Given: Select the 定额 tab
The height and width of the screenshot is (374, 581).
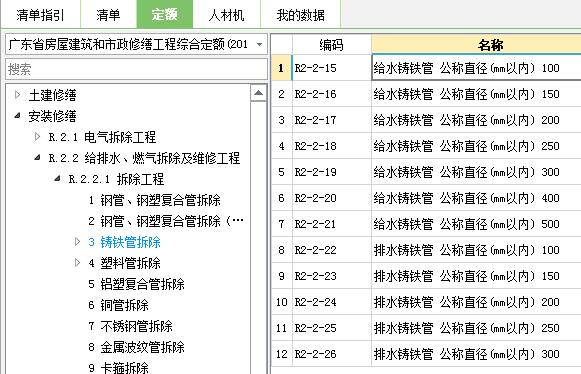Looking at the screenshot, I should (x=165, y=14).
